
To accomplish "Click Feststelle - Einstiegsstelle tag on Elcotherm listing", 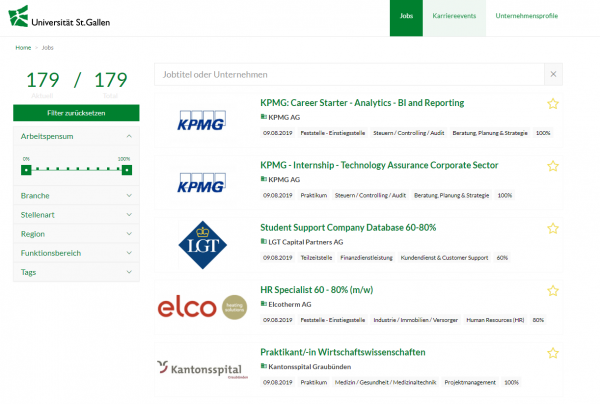I will point(333,320).
